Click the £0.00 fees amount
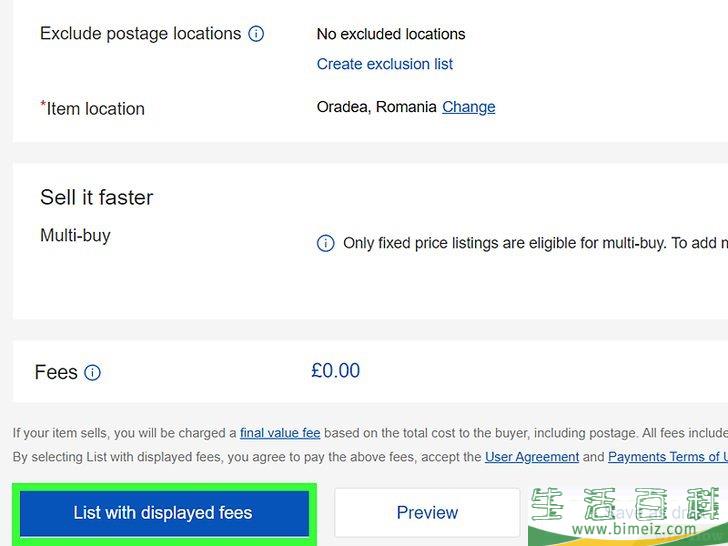 pyautogui.click(x=336, y=371)
